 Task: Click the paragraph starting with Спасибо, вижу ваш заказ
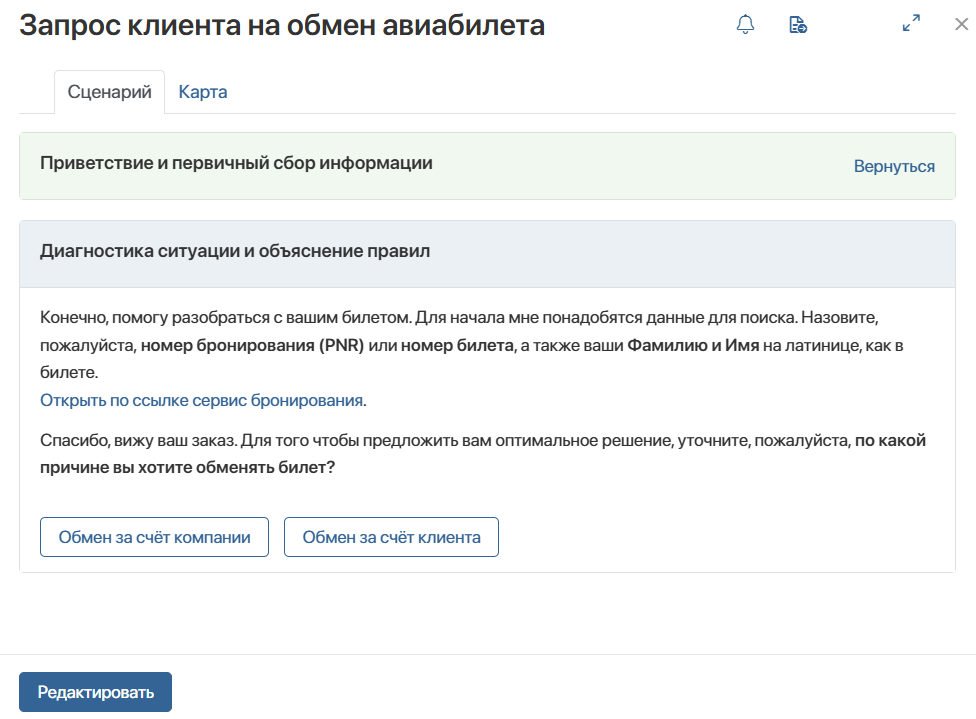pos(400,440)
